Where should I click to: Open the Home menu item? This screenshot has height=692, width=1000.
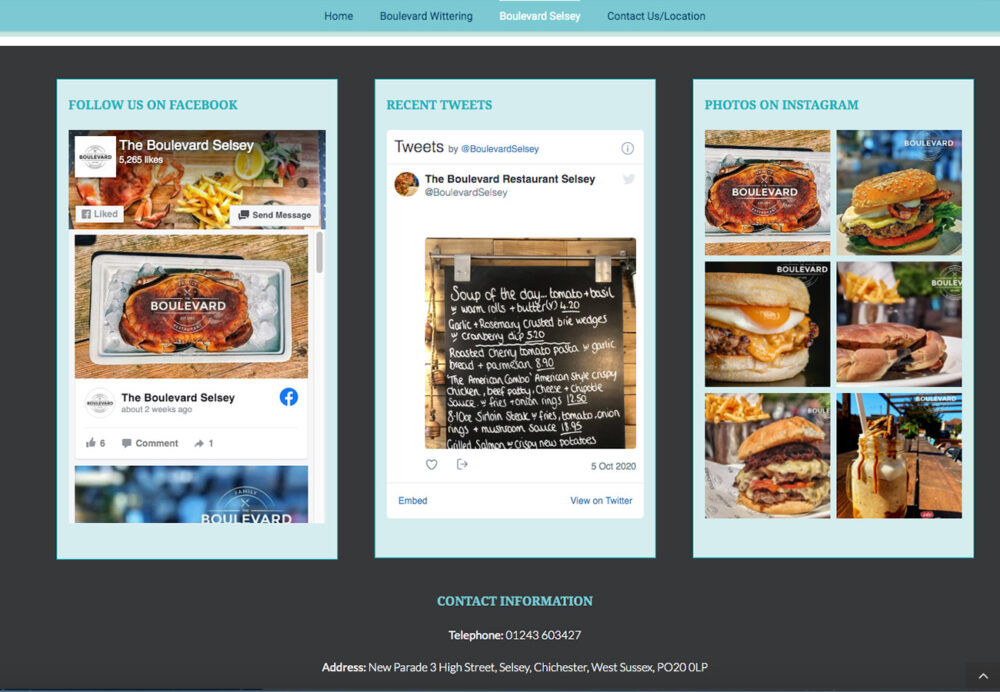pos(338,16)
